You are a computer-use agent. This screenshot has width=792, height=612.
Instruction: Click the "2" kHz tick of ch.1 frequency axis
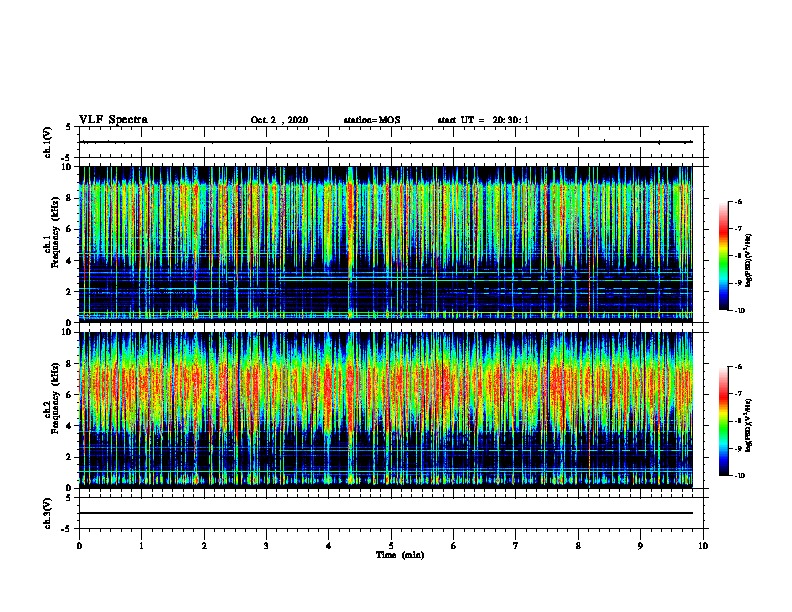point(70,291)
